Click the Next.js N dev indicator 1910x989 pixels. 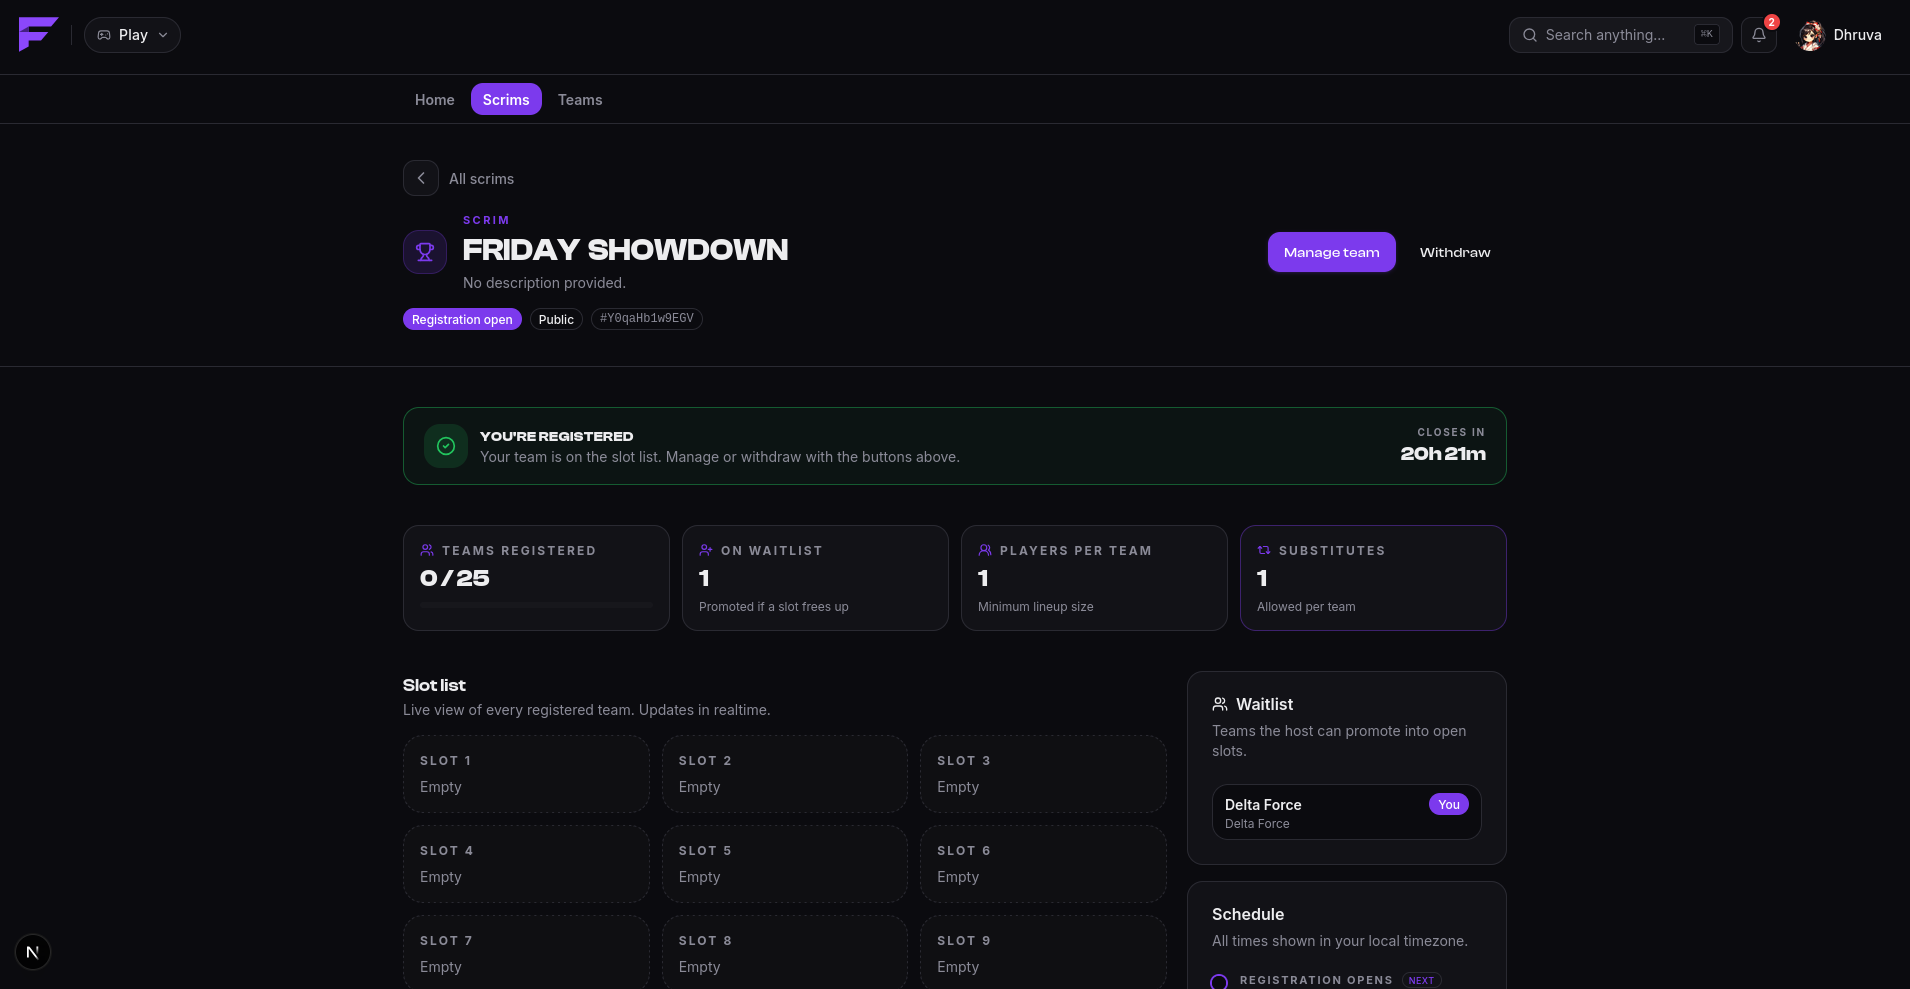tap(33, 952)
